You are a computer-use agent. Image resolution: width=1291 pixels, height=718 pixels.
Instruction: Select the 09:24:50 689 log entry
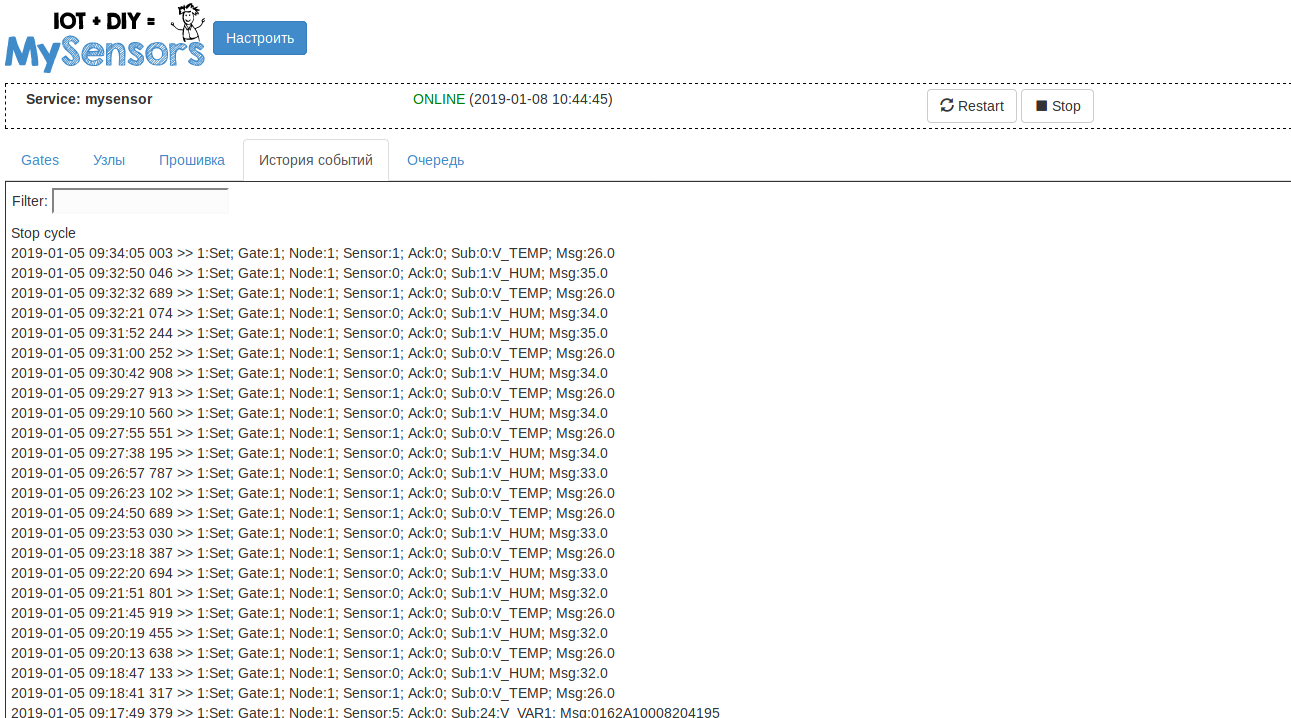click(313, 513)
